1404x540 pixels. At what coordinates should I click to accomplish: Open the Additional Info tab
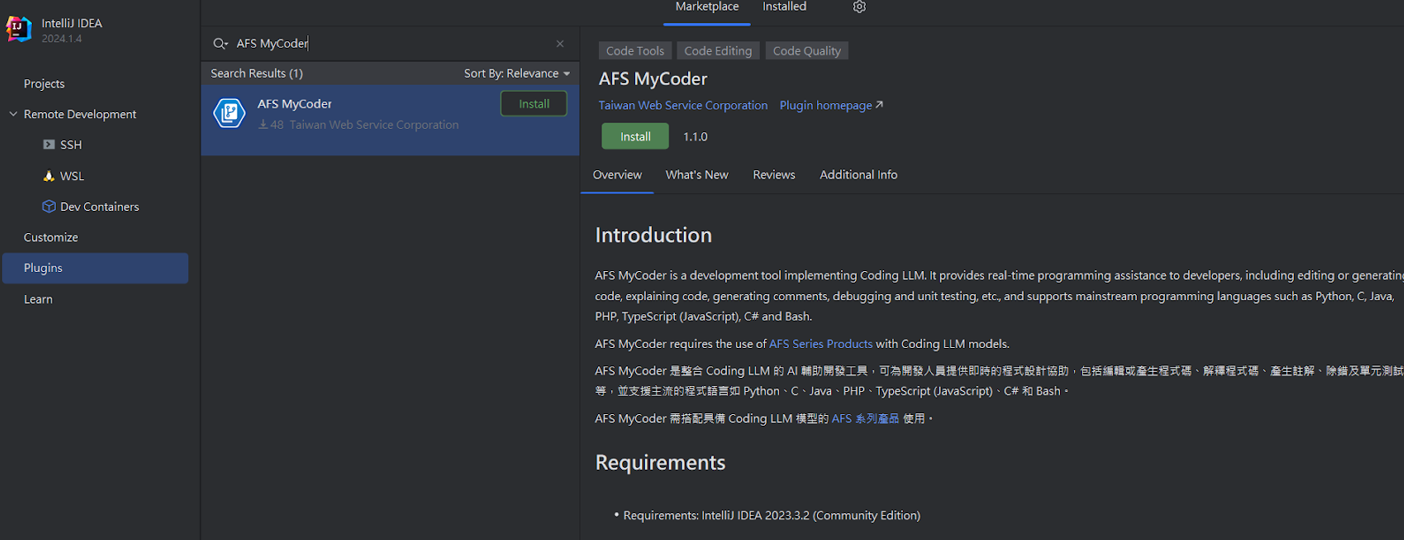point(859,175)
